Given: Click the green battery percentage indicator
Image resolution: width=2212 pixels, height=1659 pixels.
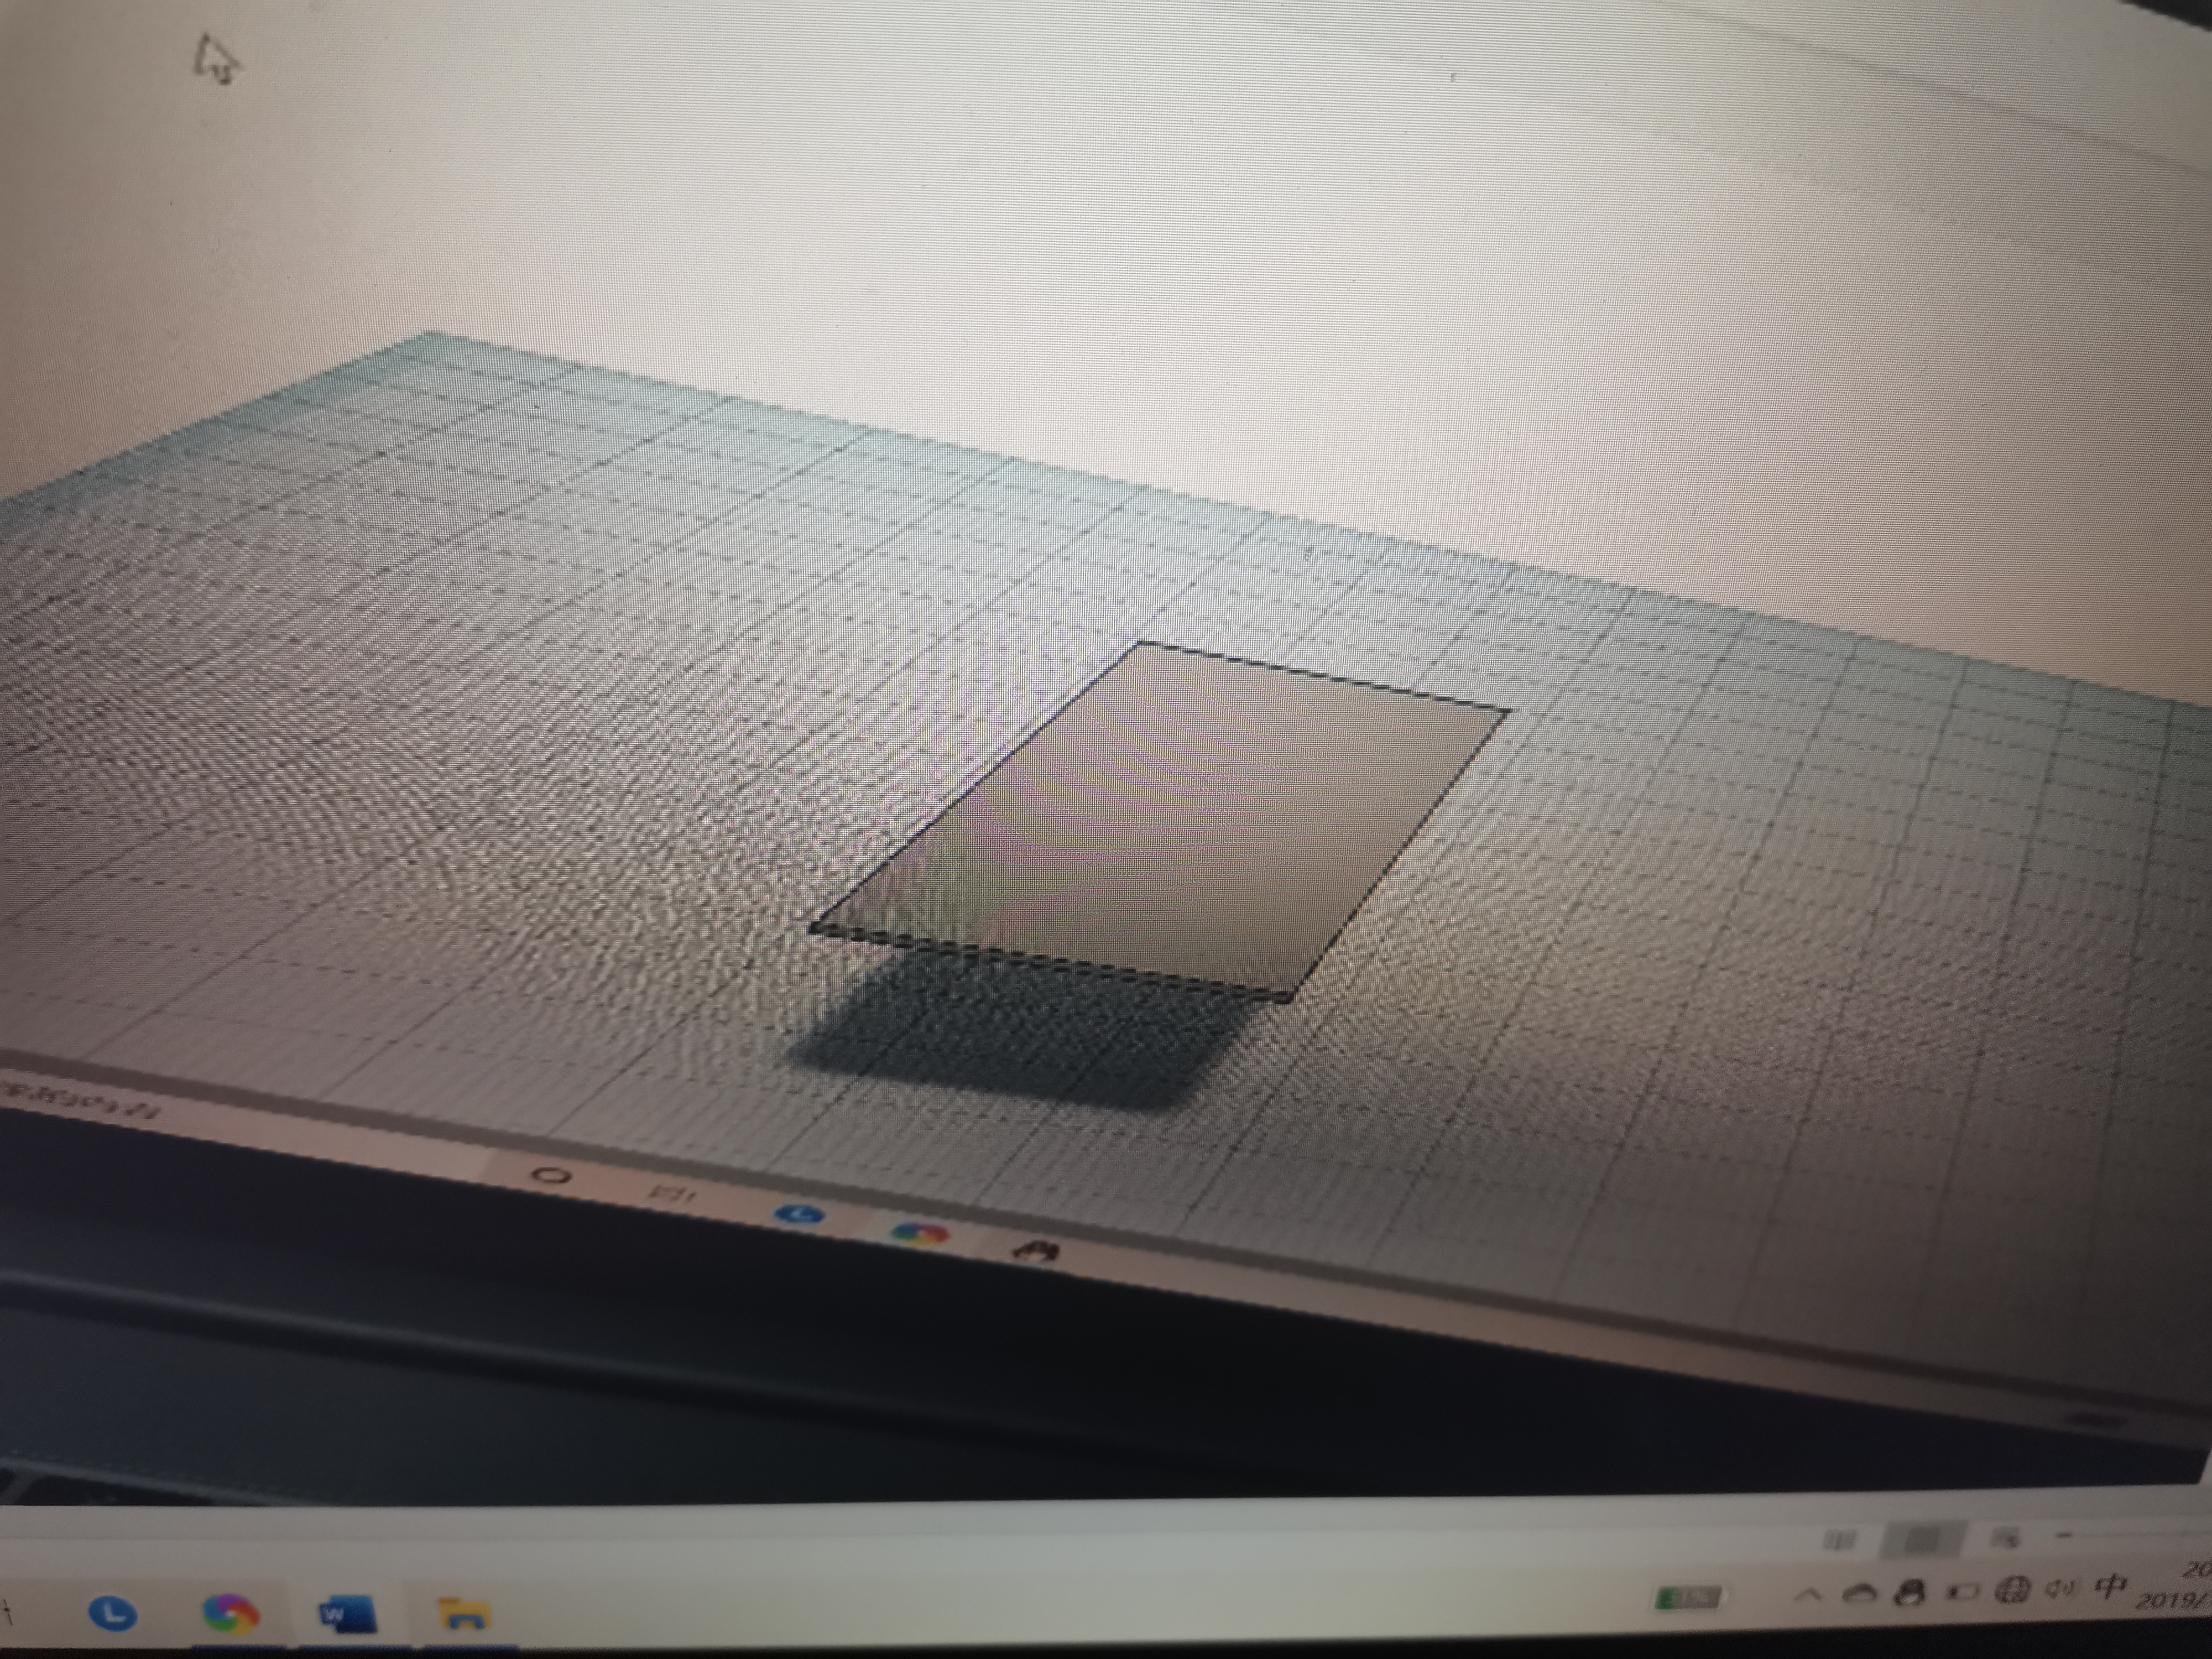Looking at the screenshot, I should [x=1688, y=1598].
